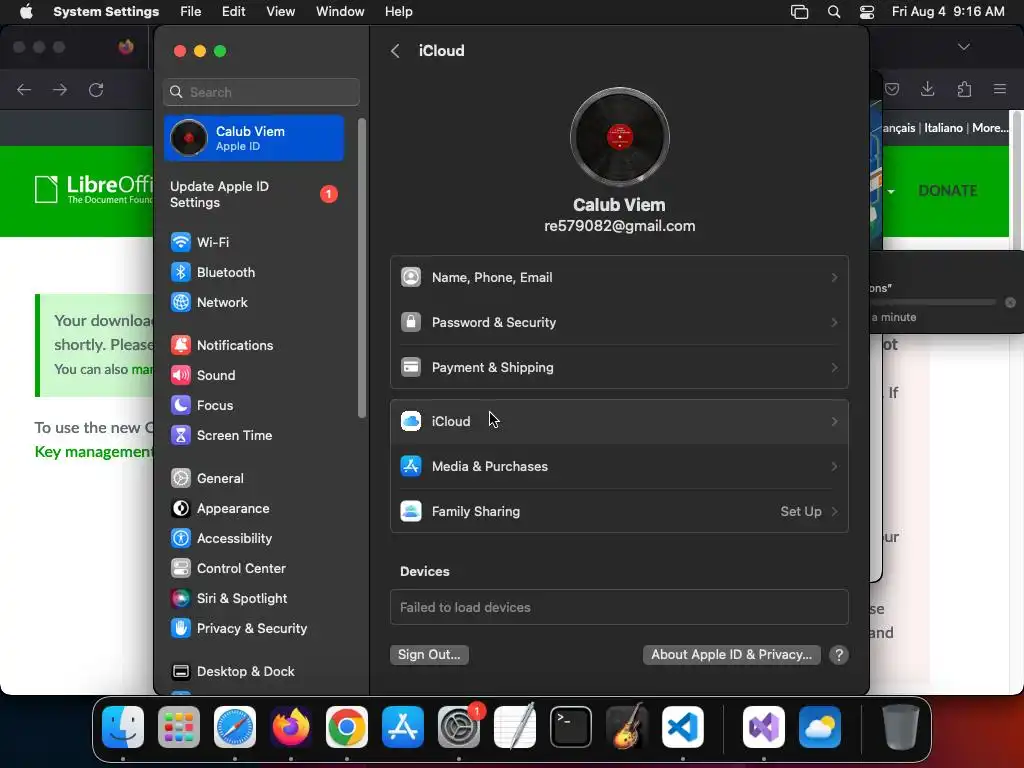Screen dimensions: 1024x768
Task: Click the Key management link in Firefox page
Action: pos(94,452)
